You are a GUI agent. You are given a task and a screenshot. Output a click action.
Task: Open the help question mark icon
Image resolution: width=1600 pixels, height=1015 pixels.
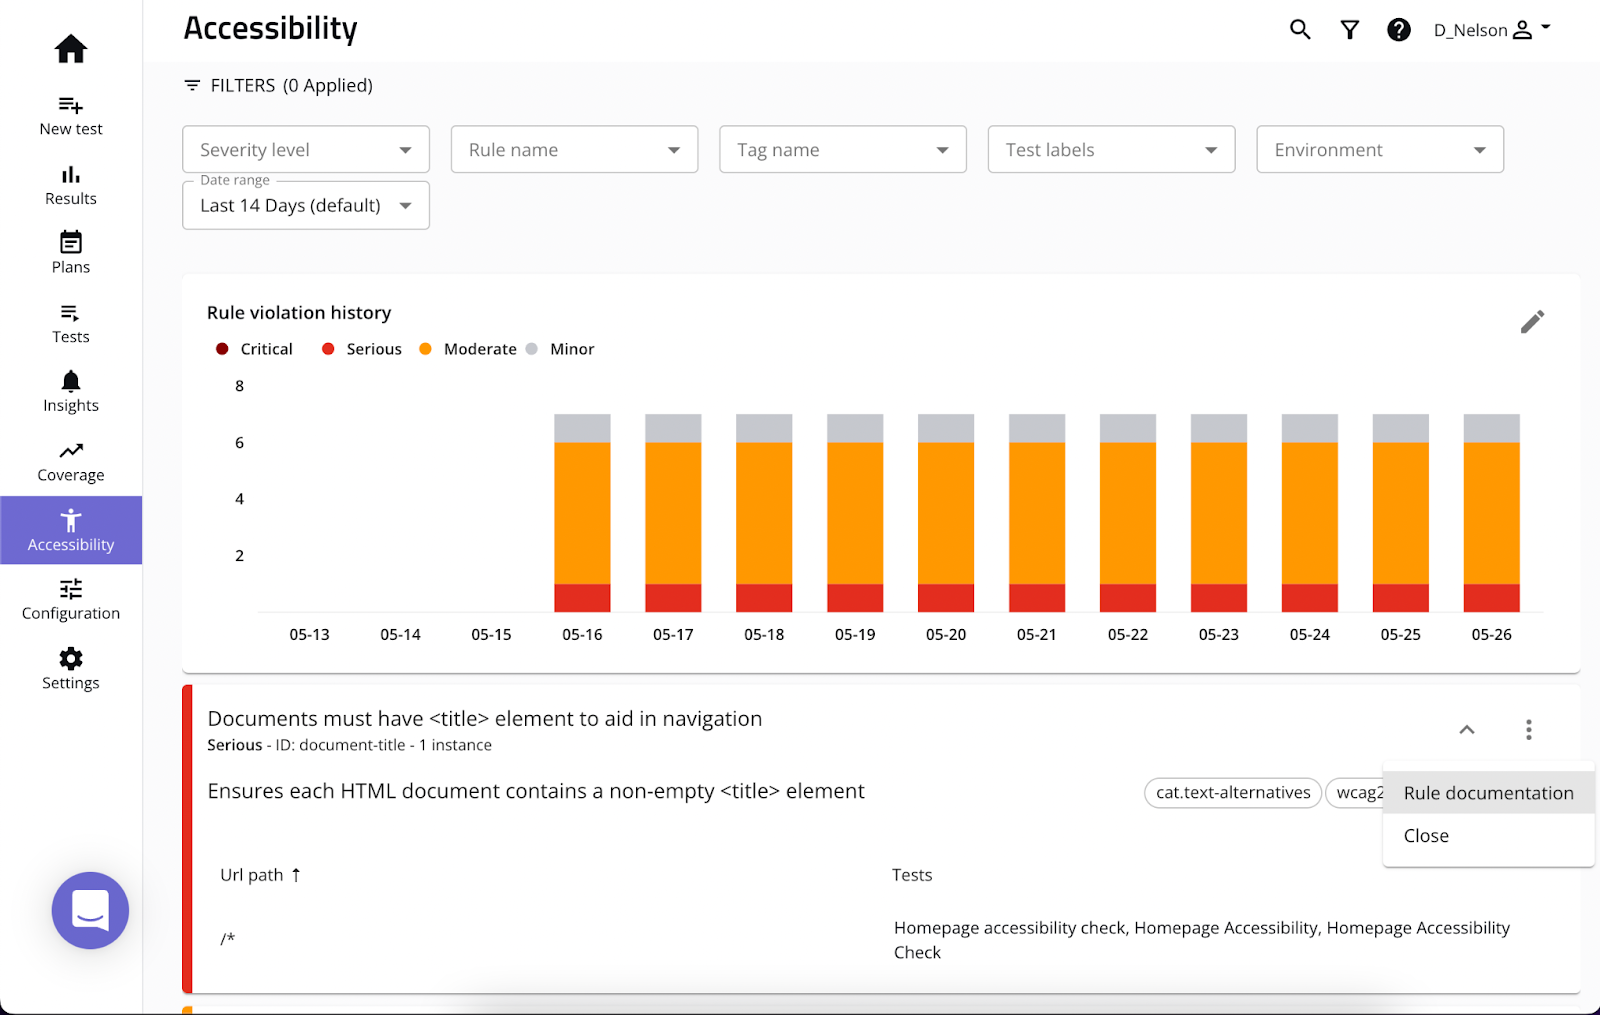1399,30
